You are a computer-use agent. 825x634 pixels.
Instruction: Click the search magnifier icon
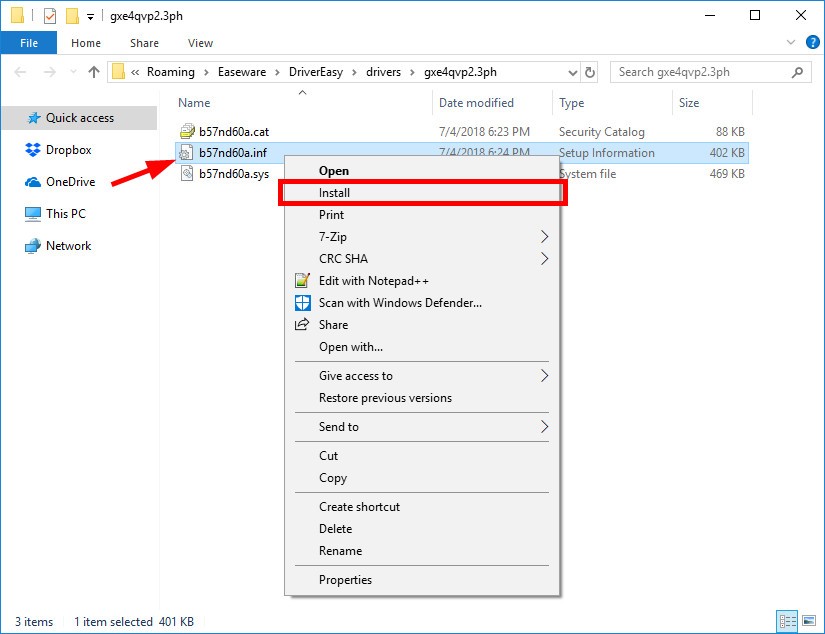coord(798,72)
